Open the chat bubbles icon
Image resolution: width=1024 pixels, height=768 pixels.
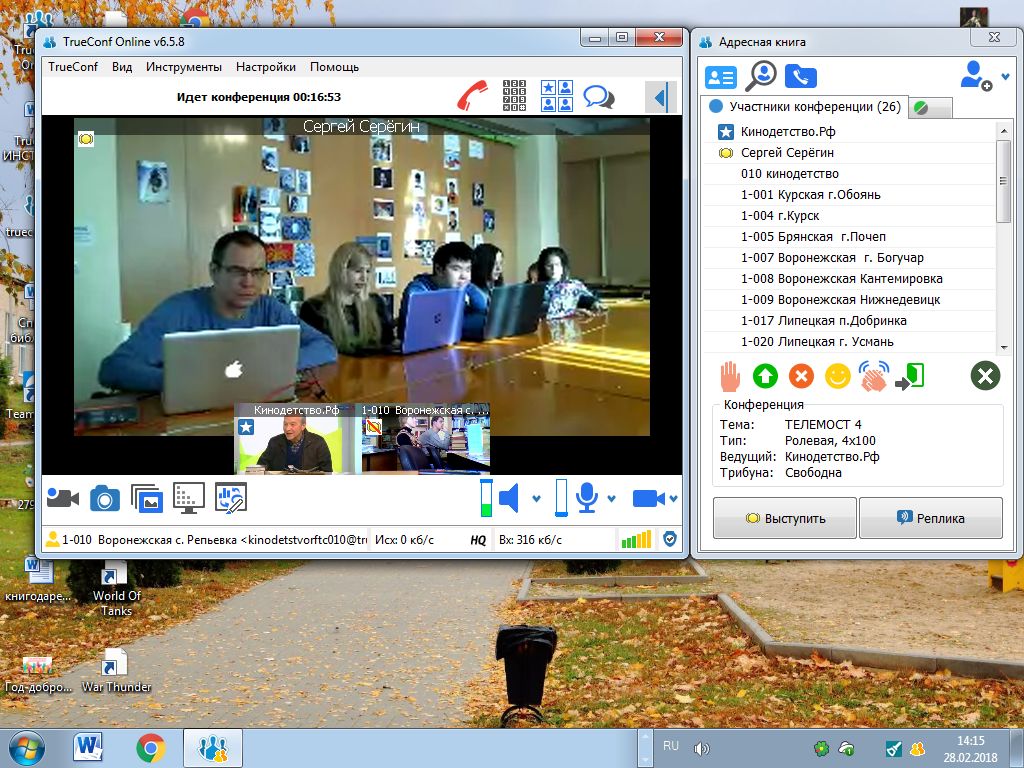pyautogui.click(x=598, y=97)
